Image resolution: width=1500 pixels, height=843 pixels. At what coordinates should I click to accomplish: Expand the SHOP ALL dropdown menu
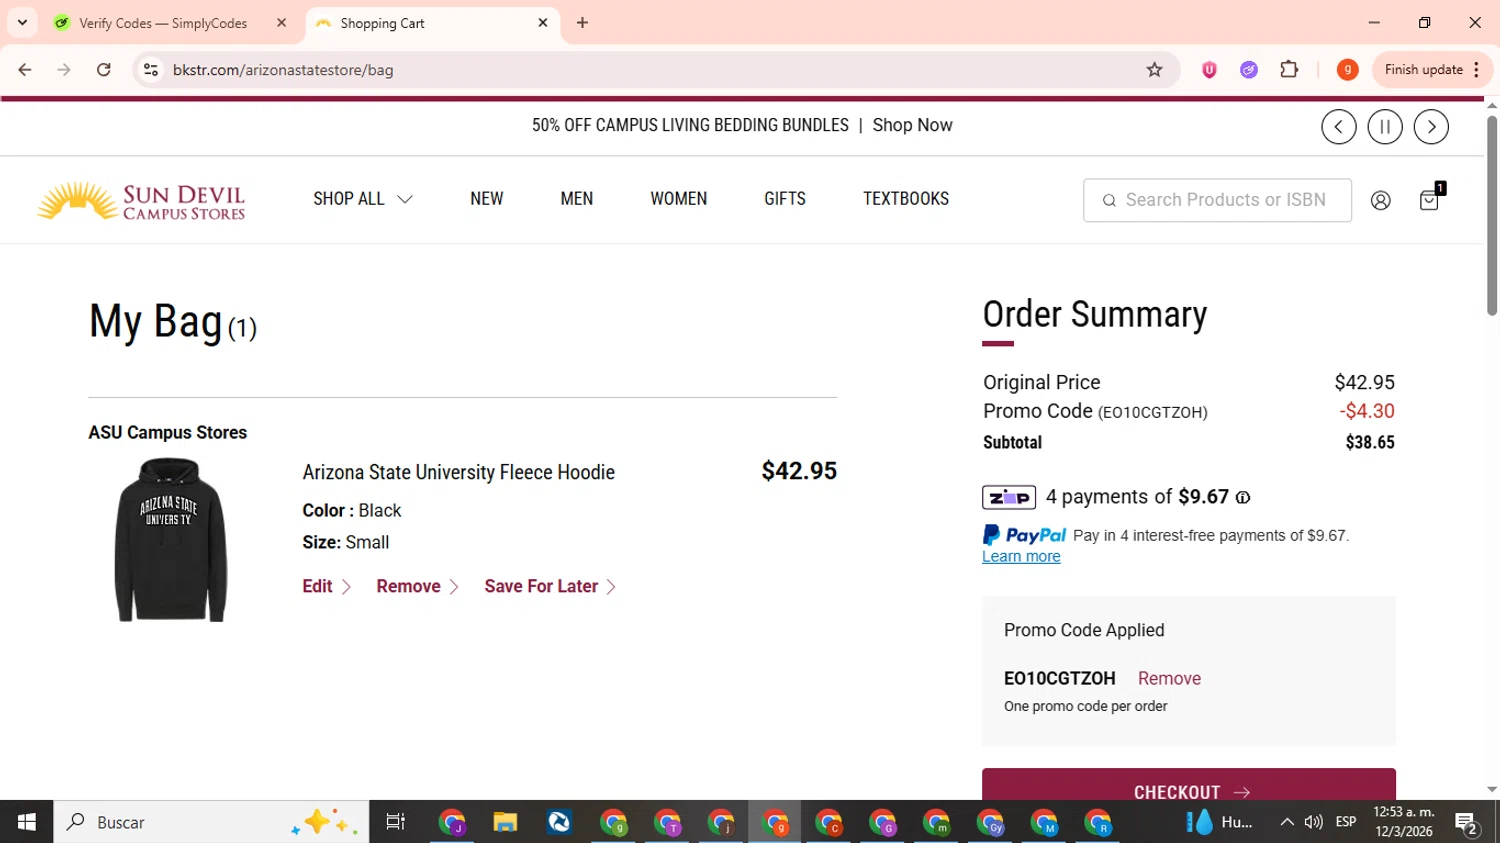[x=362, y=199]
